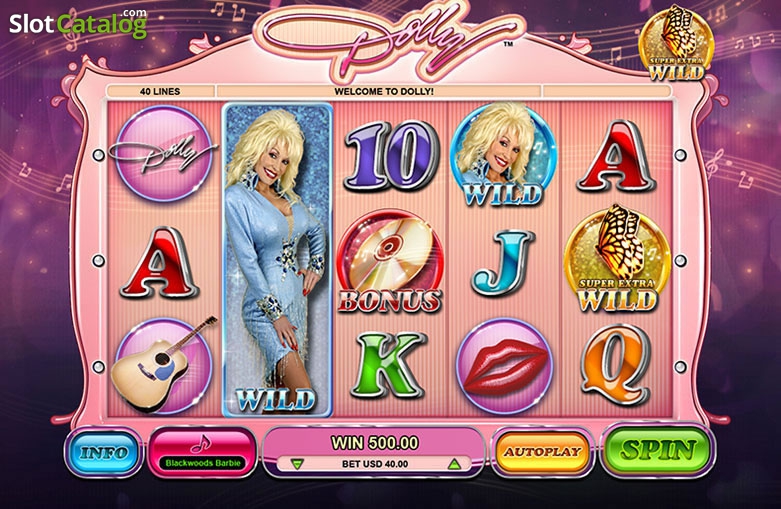Click the 40 LINES indicator

pyautogui.click(x=160, y=92)
